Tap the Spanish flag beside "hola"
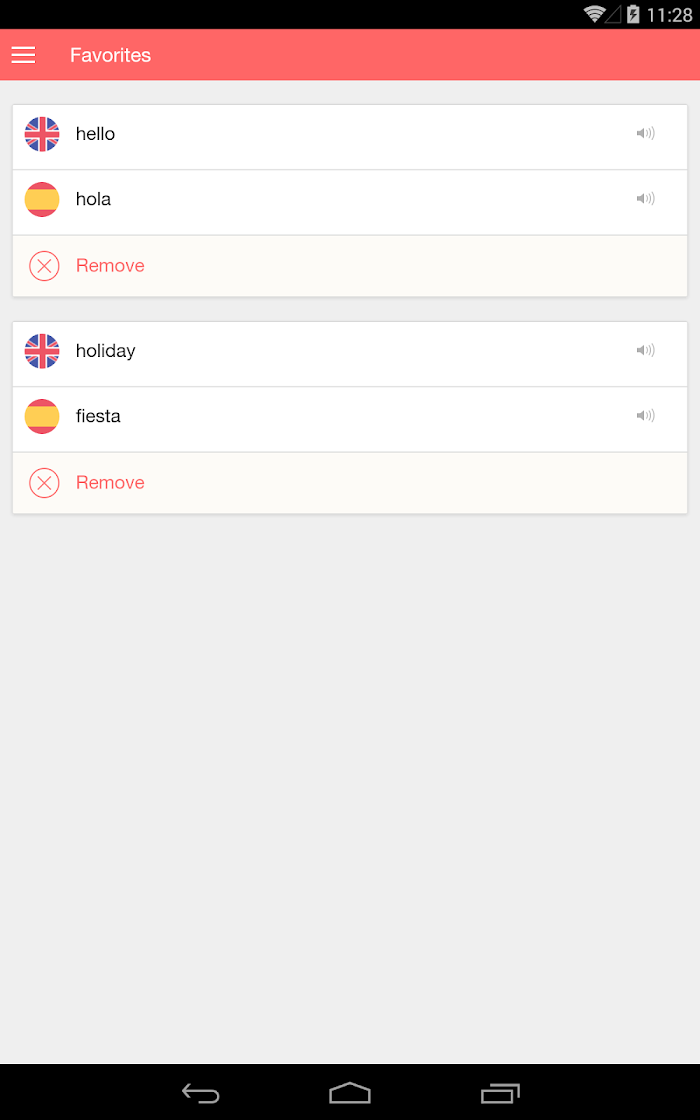 (42, 199)
